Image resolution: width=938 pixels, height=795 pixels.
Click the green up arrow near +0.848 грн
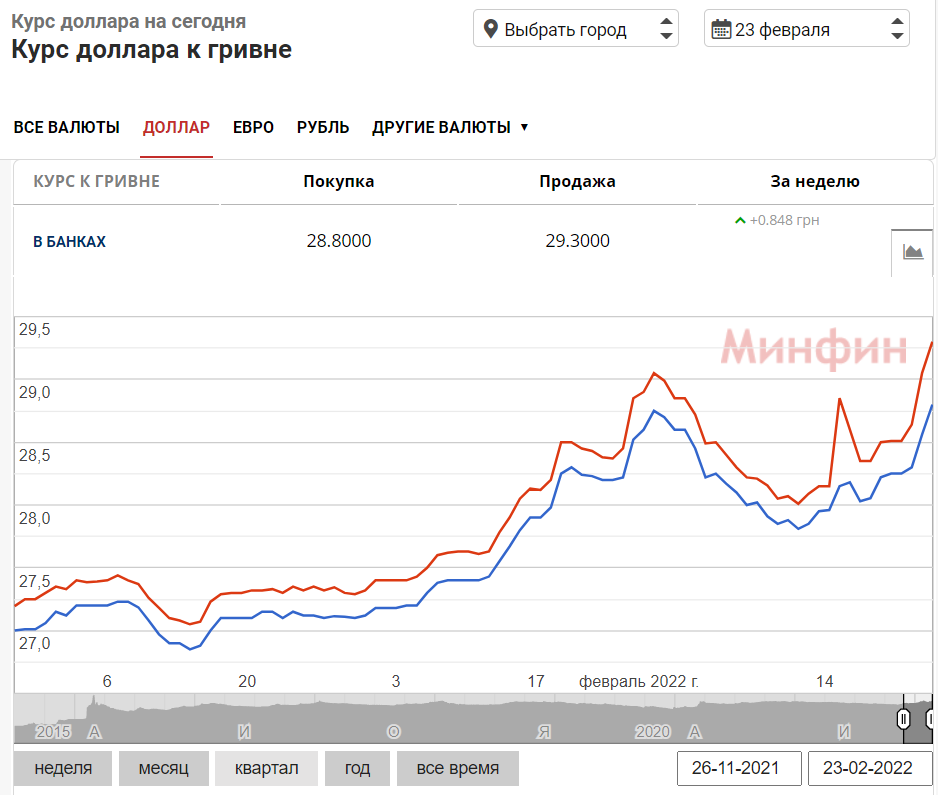tap(740, 218)
